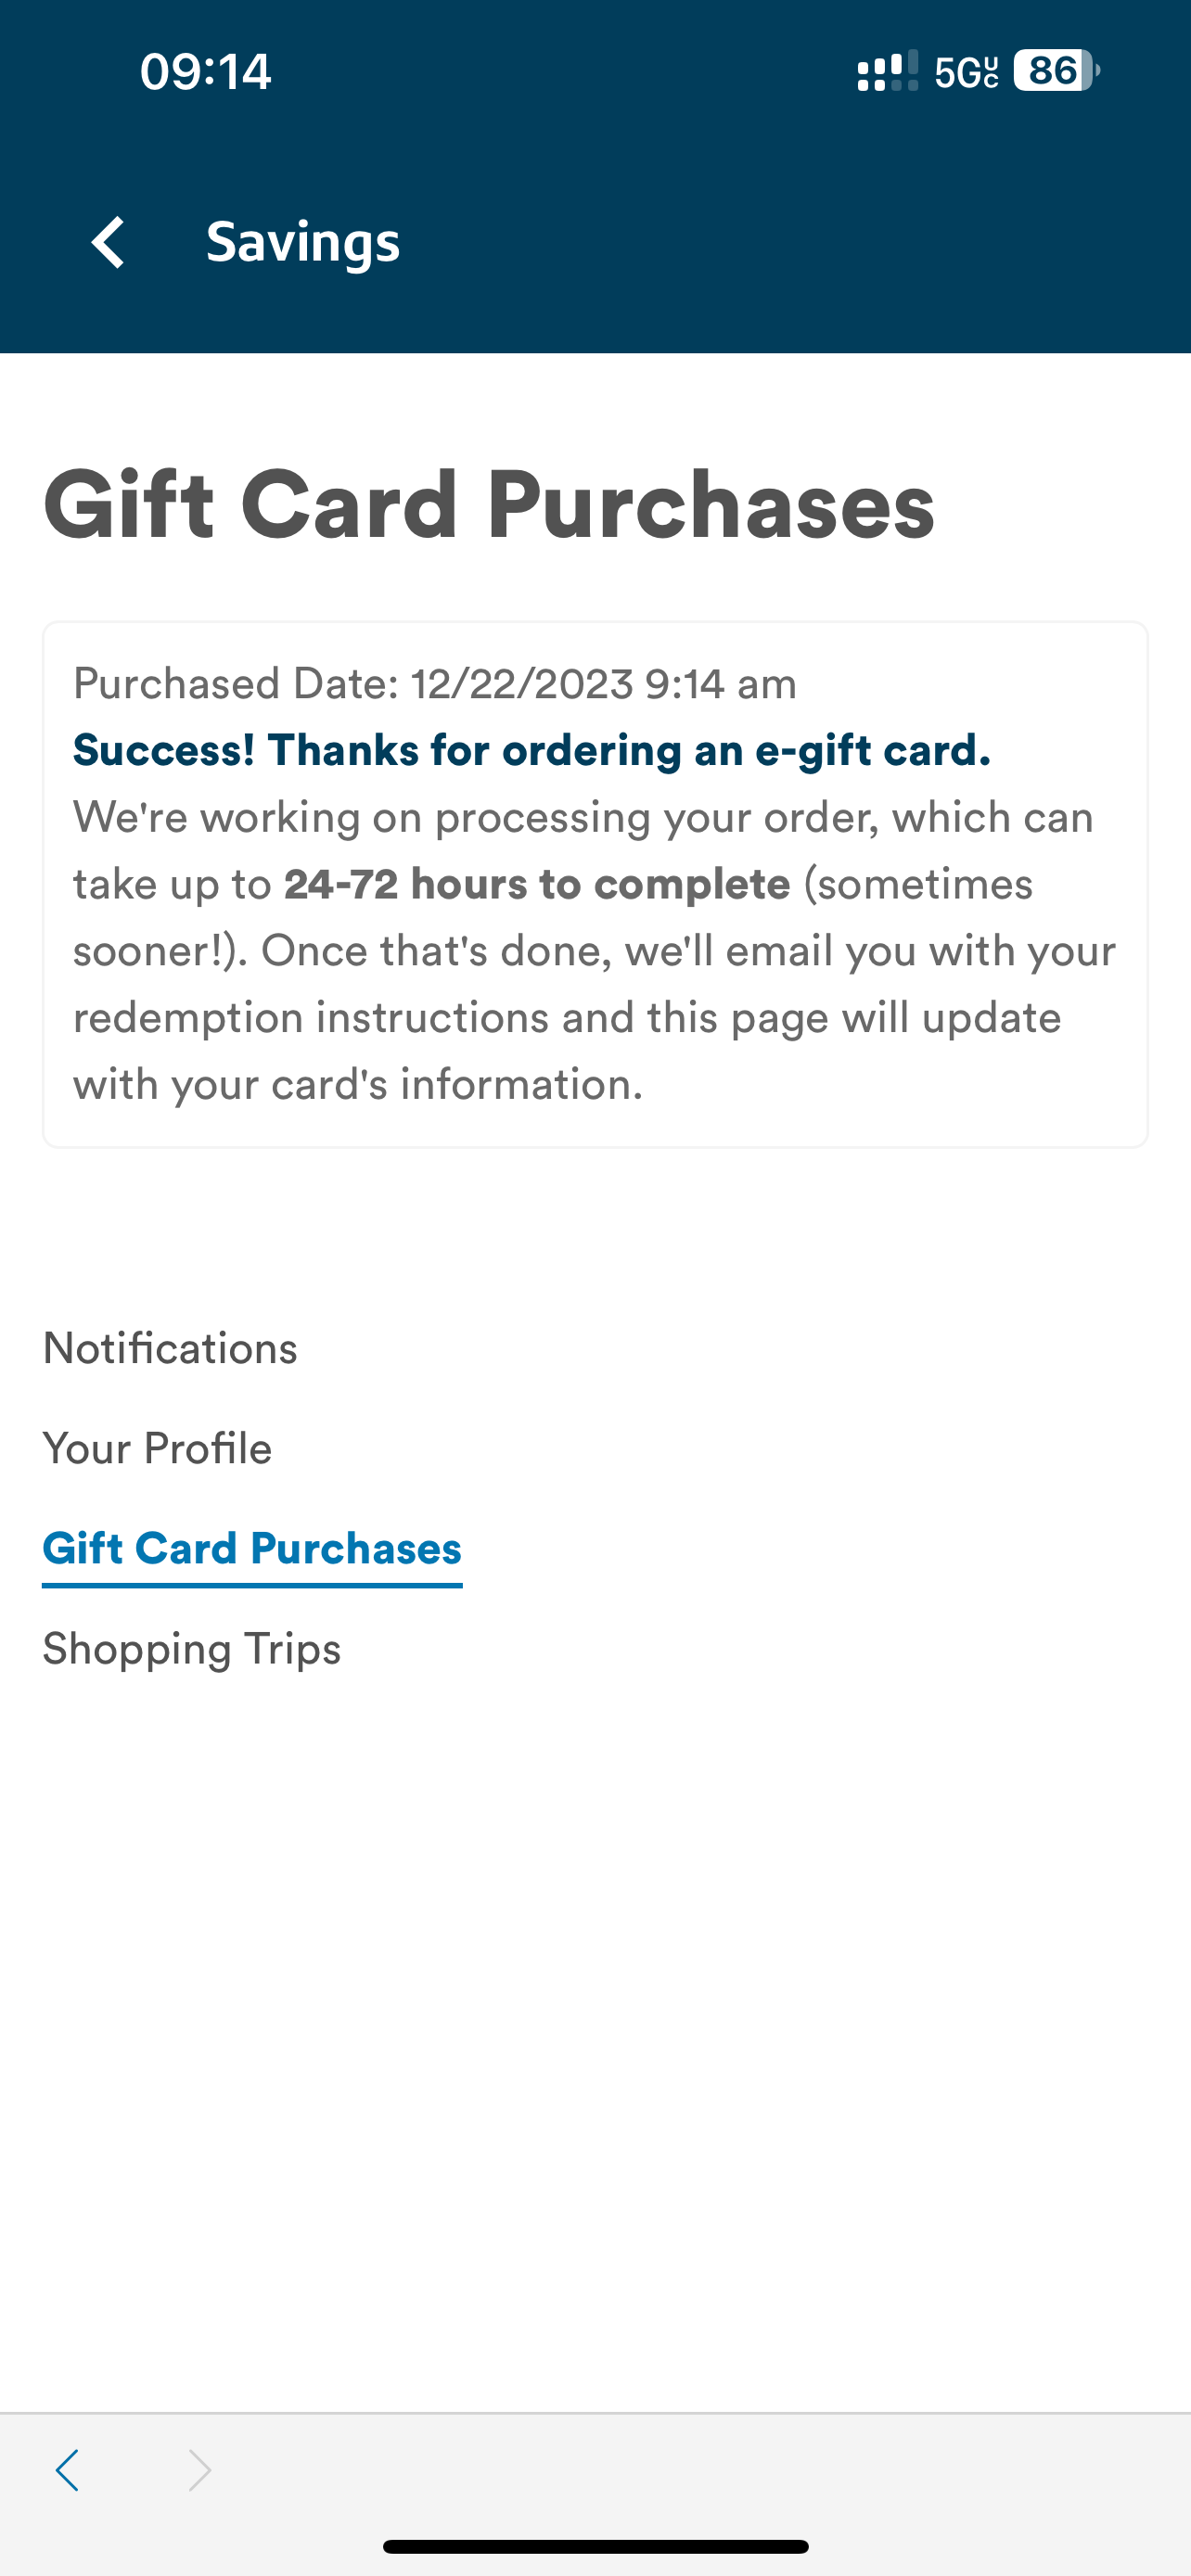Tap the back chevron beside Savings
Screen dimensions: 1191x2576
[108, 242]
